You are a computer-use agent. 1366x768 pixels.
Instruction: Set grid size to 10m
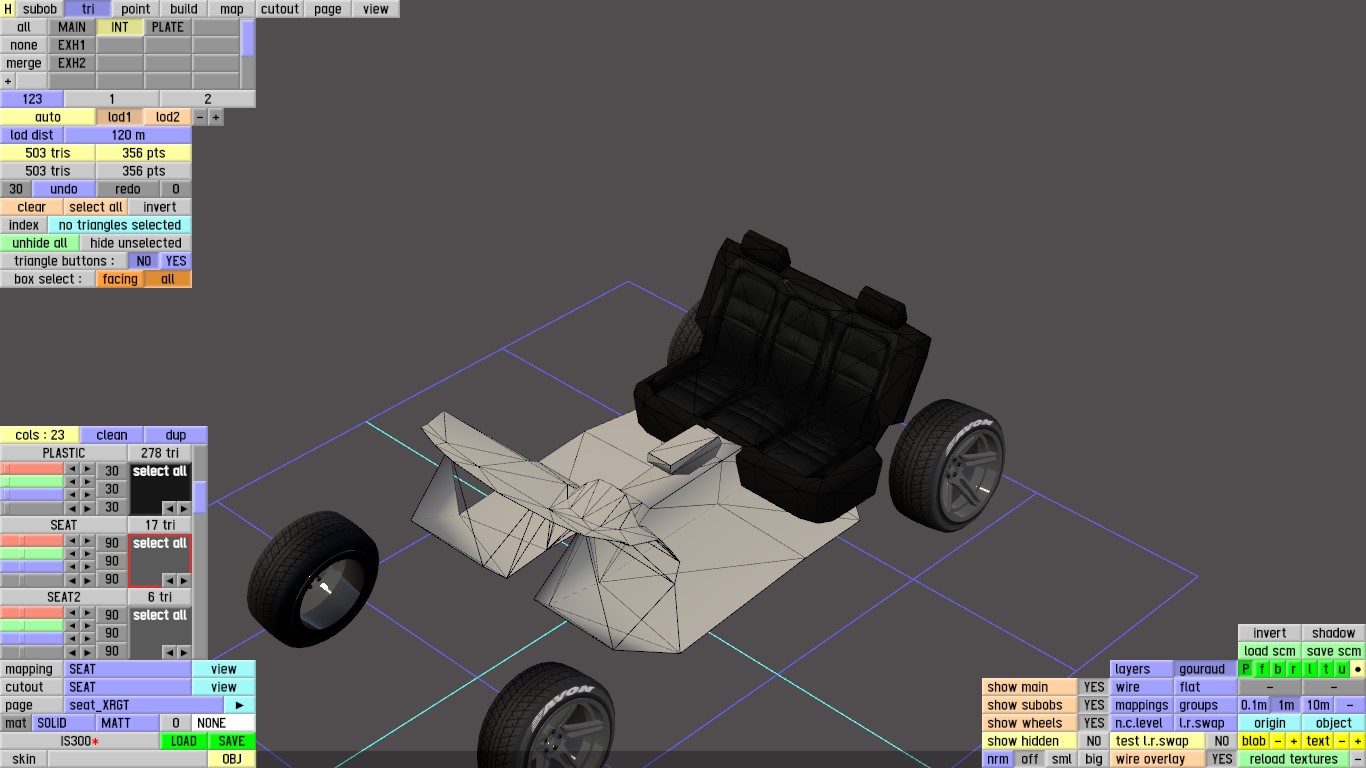click(1318, 705)
